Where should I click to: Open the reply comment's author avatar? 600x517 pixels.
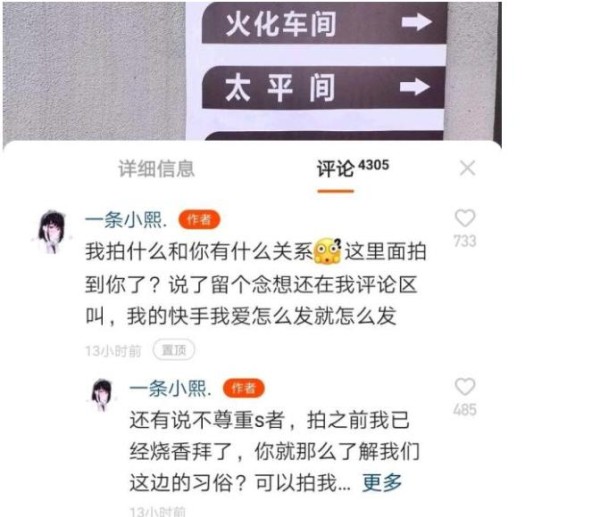(102, 395)
